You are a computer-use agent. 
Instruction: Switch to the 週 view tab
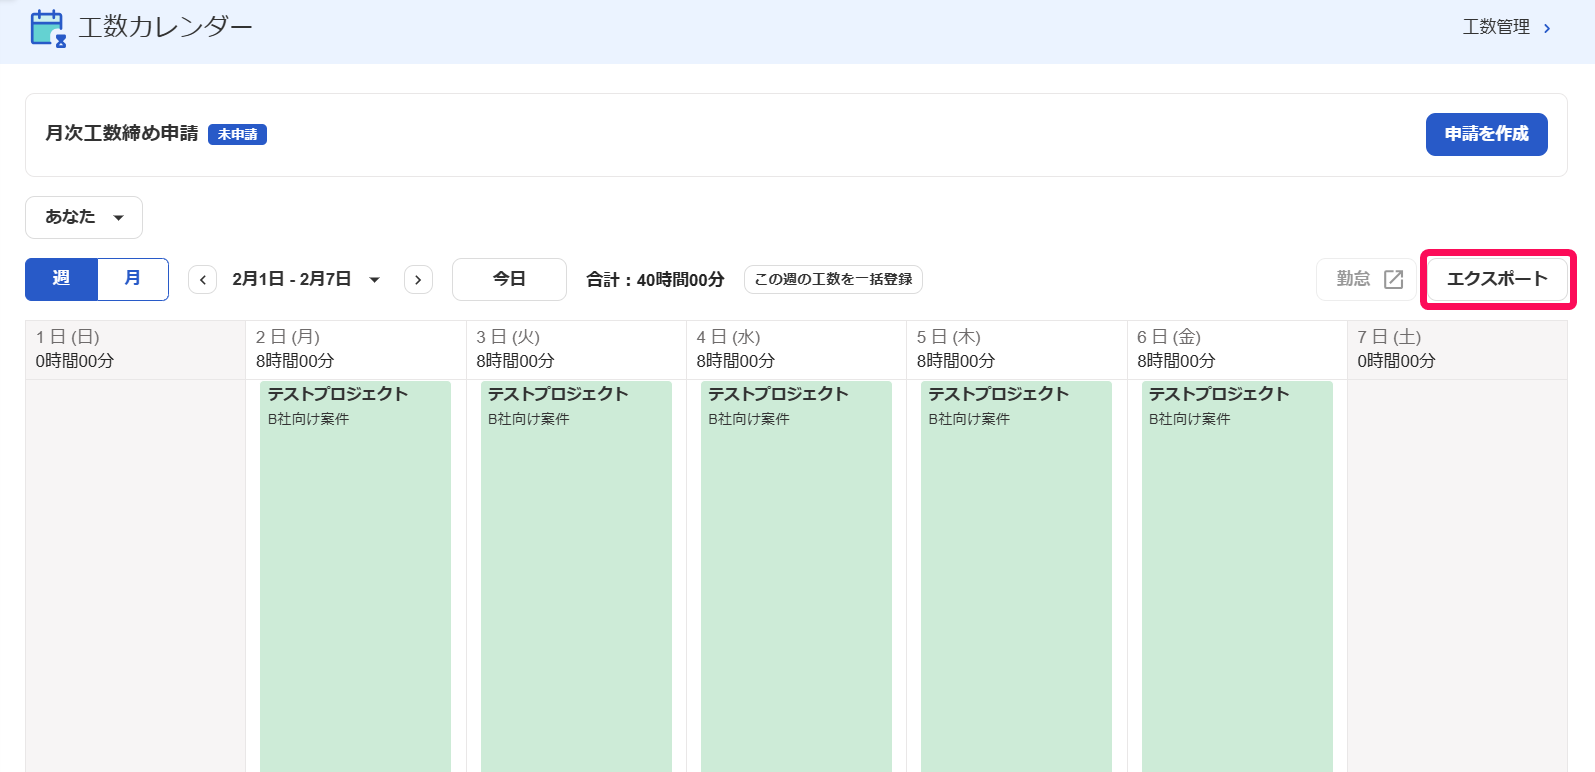[61, 279]
